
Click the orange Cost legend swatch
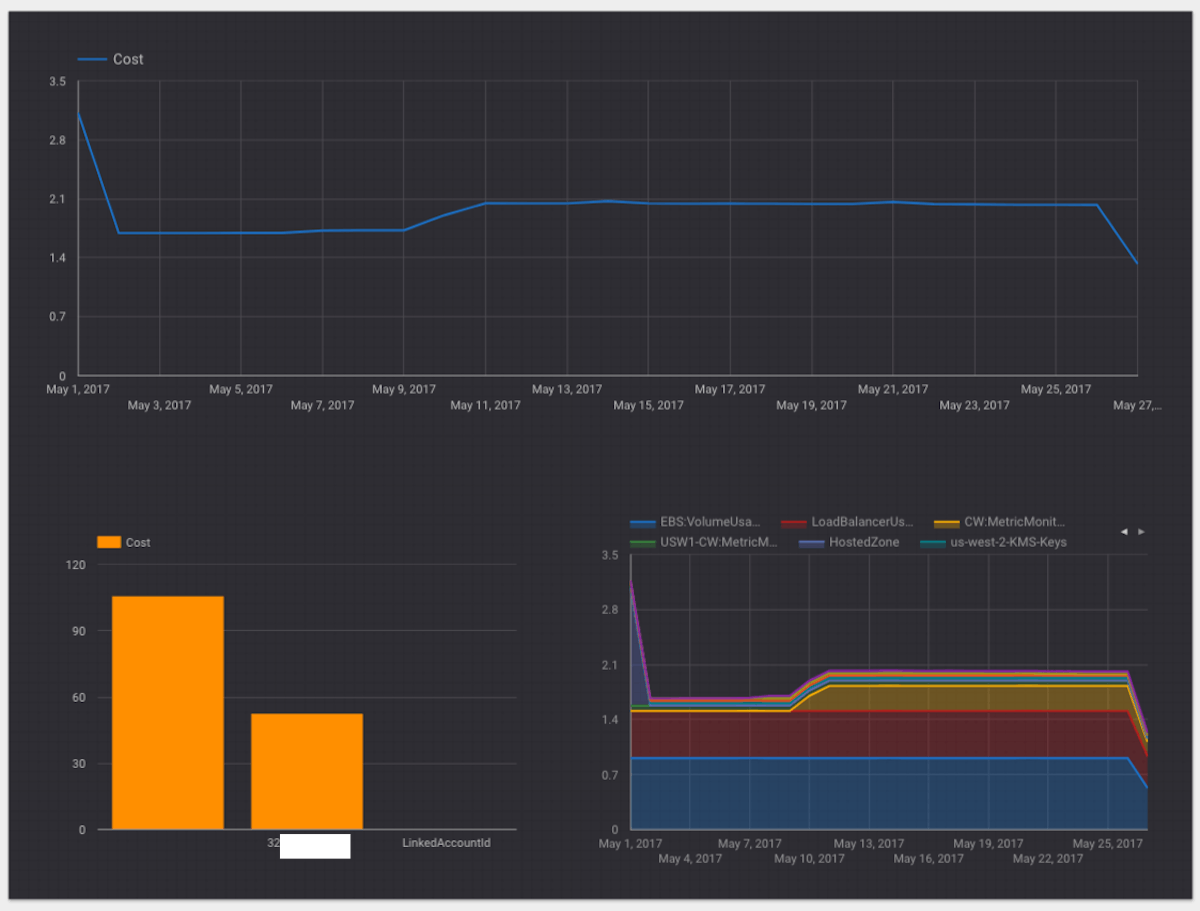(111, 542)
